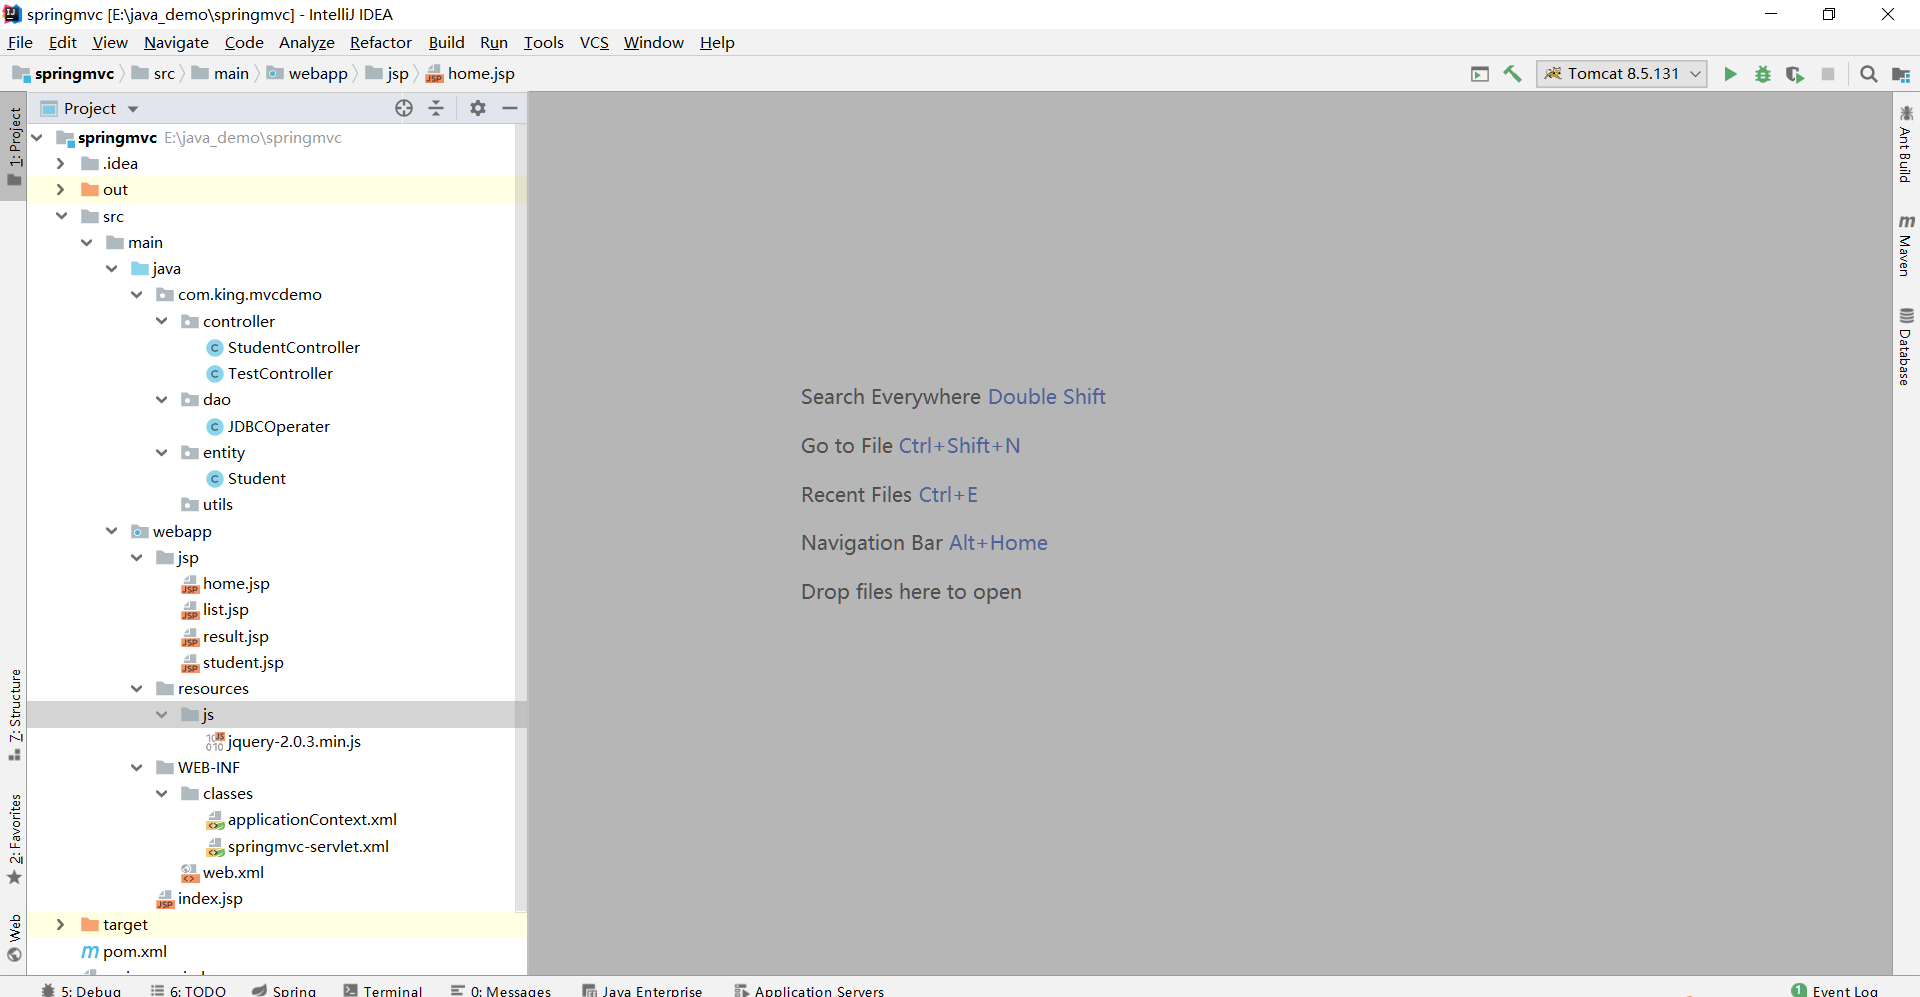Open the VCS menu
1920x997 pixels.
[594, 42]
